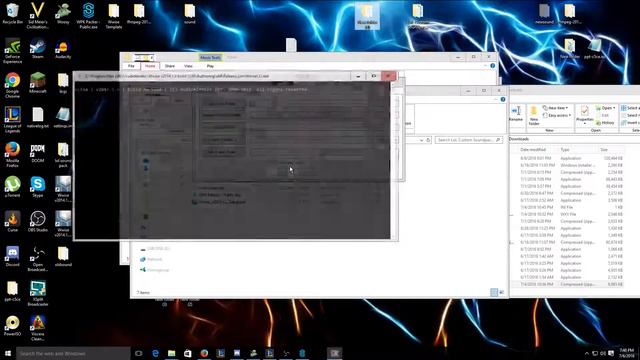Viewport: 640px width, 360px height.
Task: Open File Explorer from the taskbar
Action: tap(171, 353)
